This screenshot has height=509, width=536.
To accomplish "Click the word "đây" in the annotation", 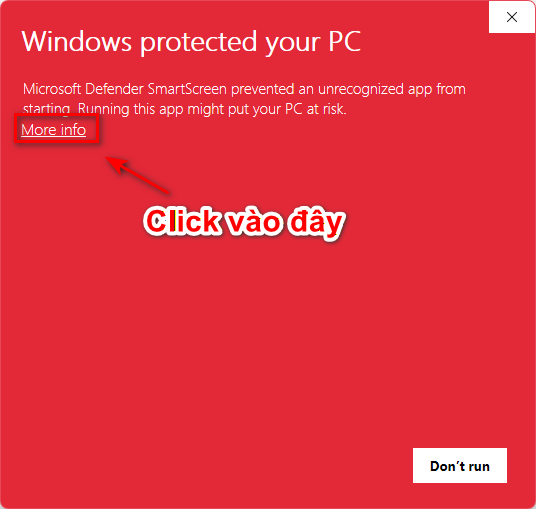I will [x=316, y=223].
